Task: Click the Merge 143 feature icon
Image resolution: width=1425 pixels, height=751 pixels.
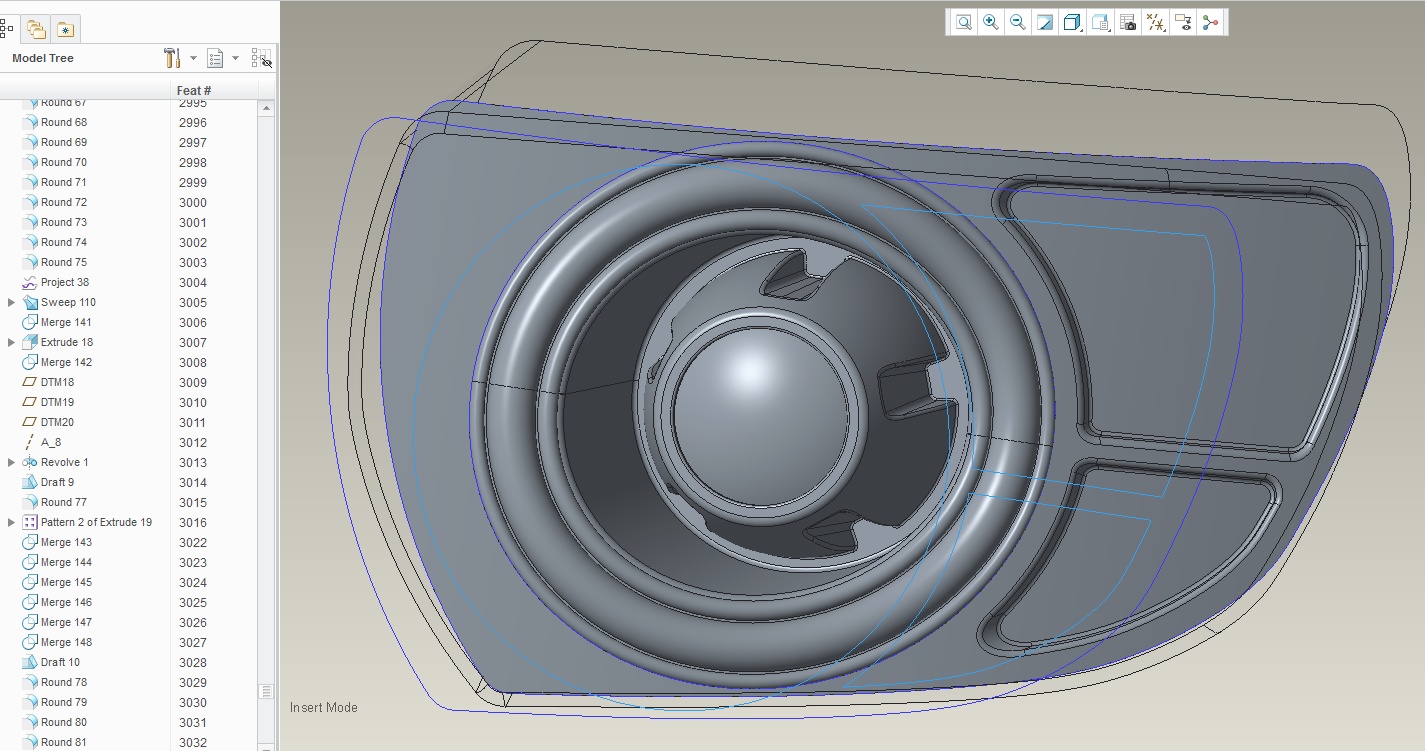Action: (x=29, y=542)
